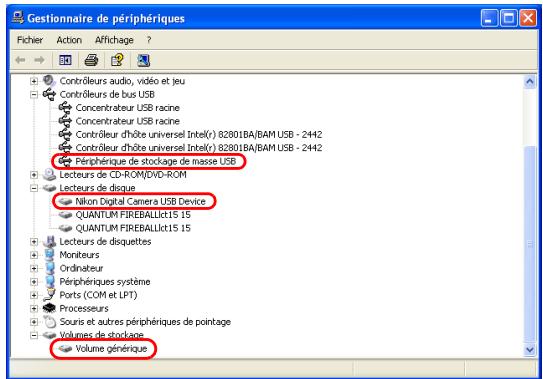Select the Volume générique entry
The height and width of the screenshot is (379, 543).
pos(111,349)
